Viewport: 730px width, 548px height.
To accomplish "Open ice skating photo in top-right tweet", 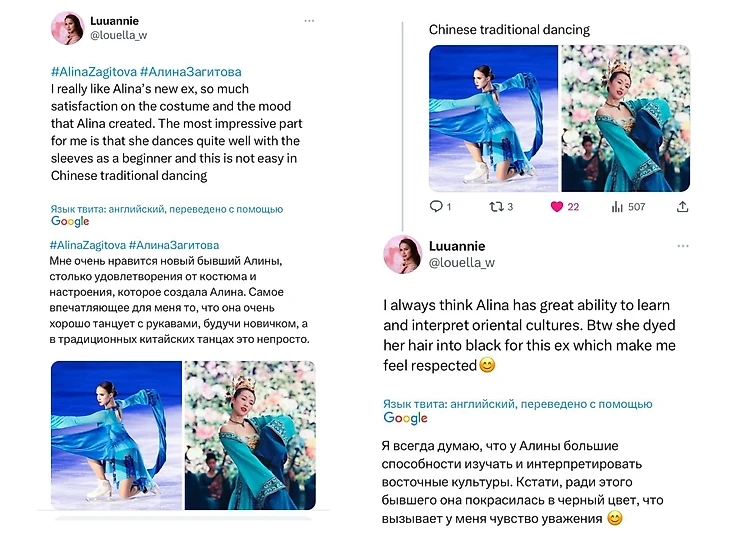I will click(492, 119).
